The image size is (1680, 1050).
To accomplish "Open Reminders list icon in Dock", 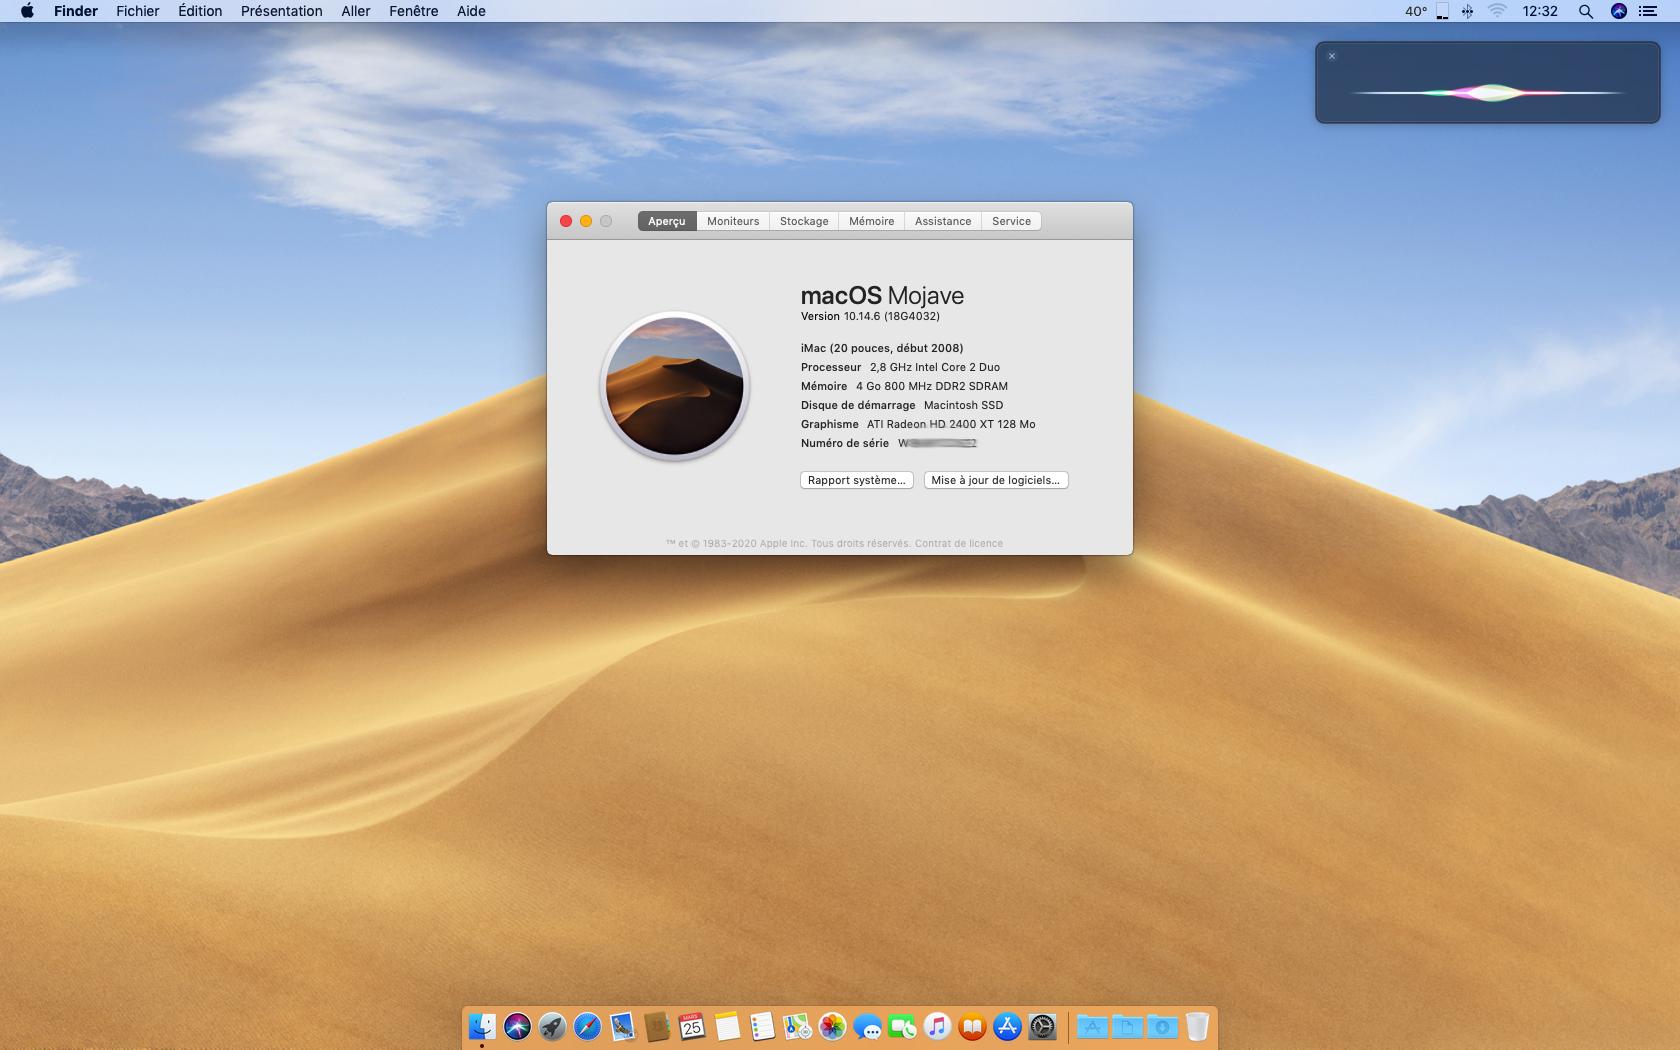I will [762, 1026].
